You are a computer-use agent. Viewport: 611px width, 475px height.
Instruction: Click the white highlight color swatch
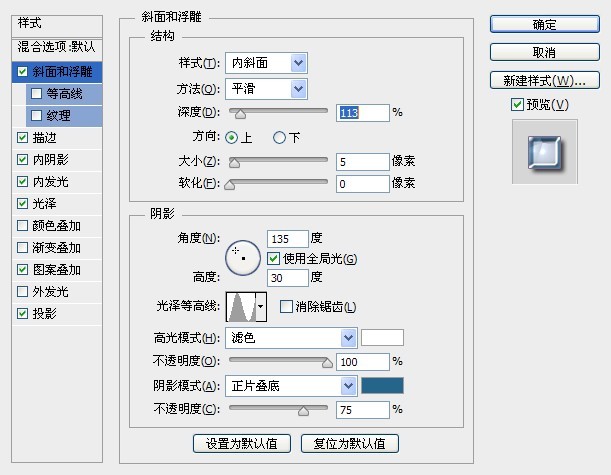pyautogui.click(x=382, y=338)
